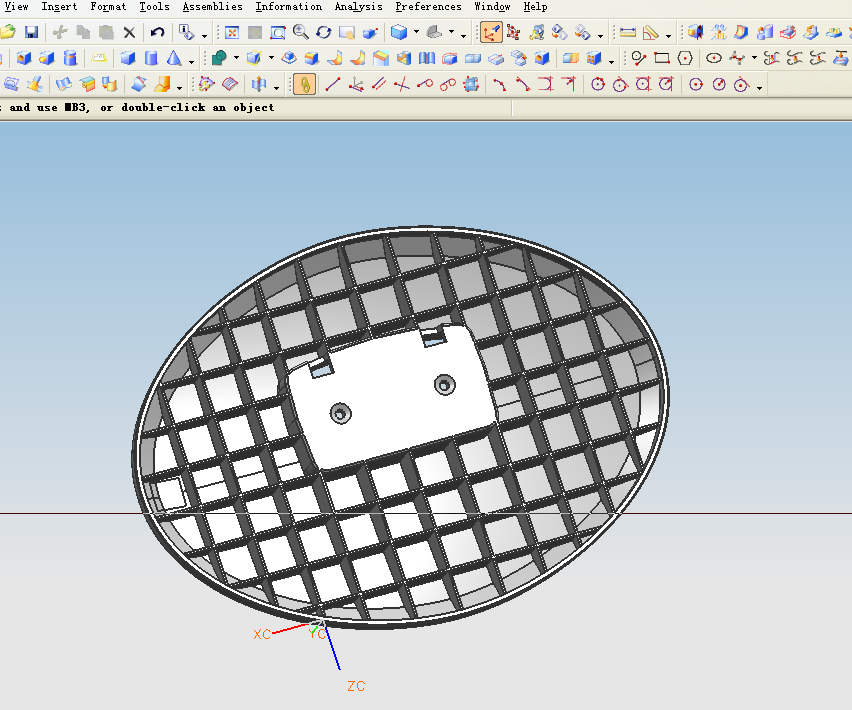This screenshot has height=710, width=852.
Task: Open dropdown arrow next to Undo group
Action: pos(204,34)
